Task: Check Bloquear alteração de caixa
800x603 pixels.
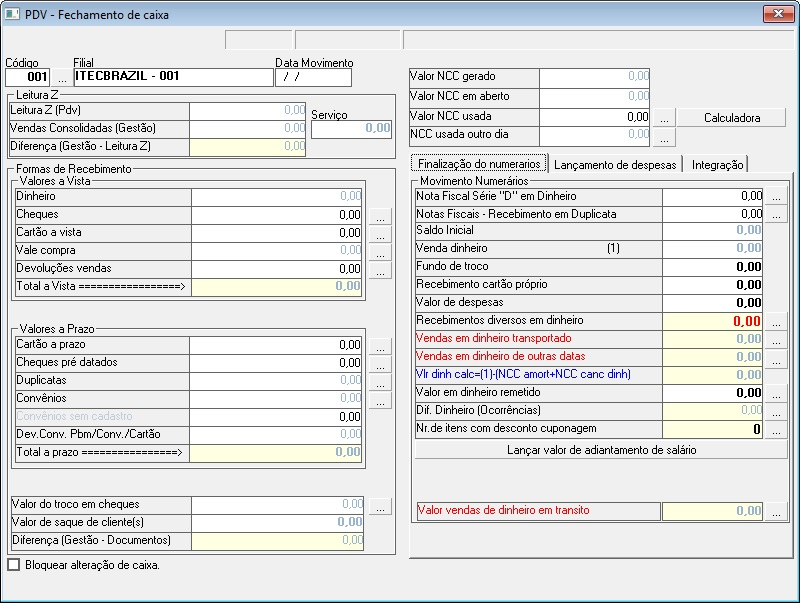Action: point(13,565)
